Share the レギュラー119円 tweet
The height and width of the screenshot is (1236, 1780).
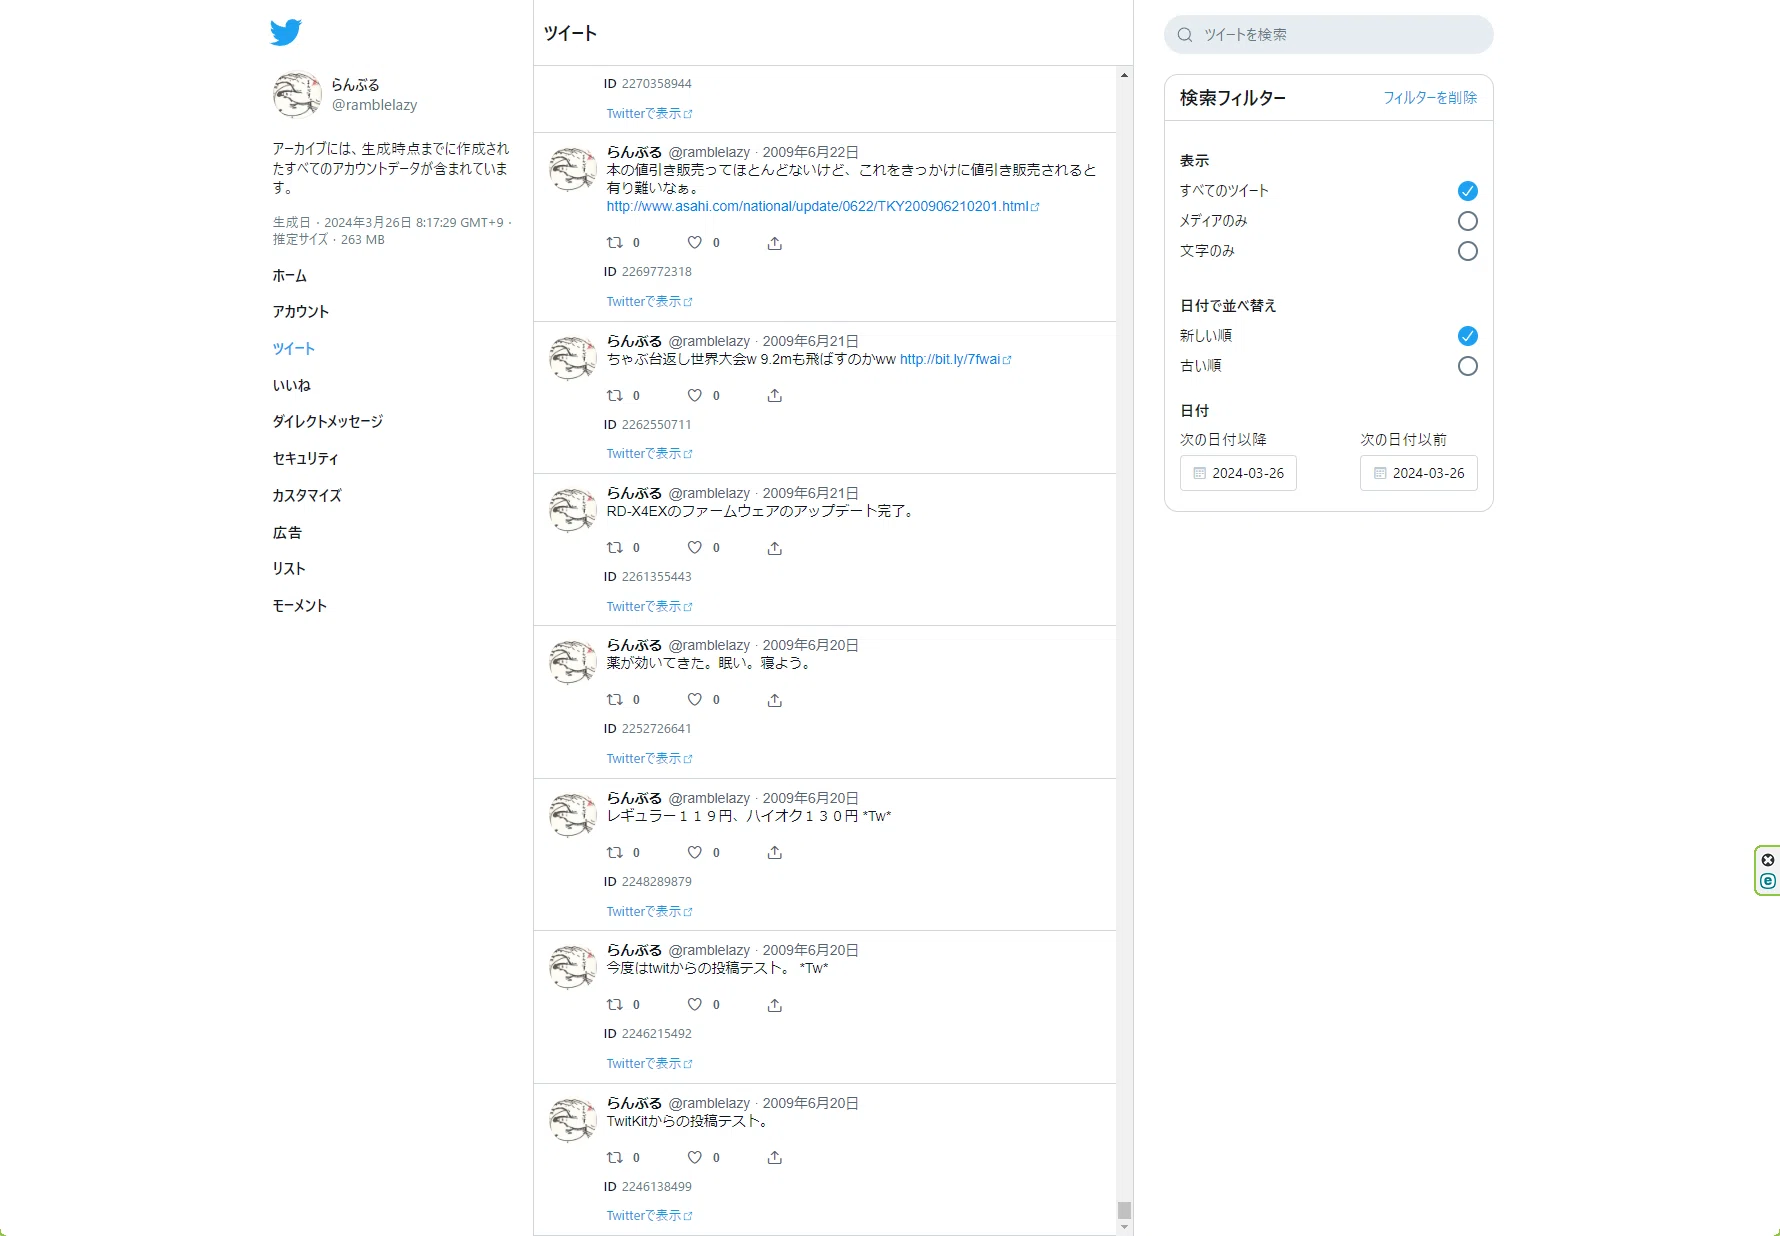(775, 853)
